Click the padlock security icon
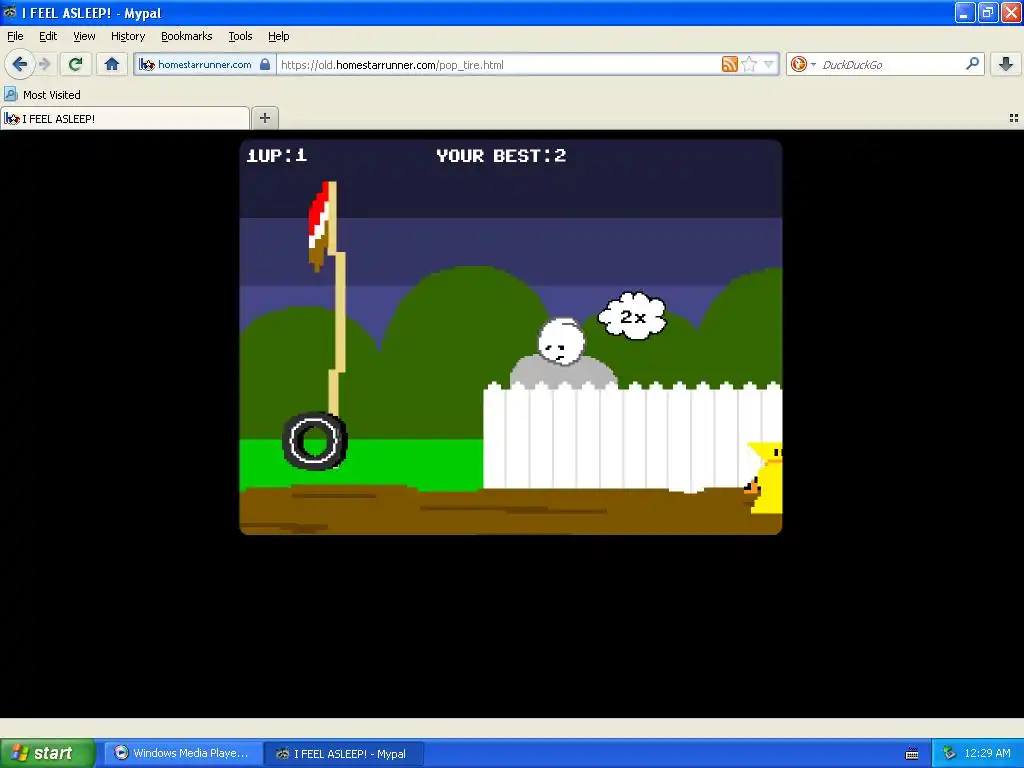The image size is (1024, 768). 264,65
